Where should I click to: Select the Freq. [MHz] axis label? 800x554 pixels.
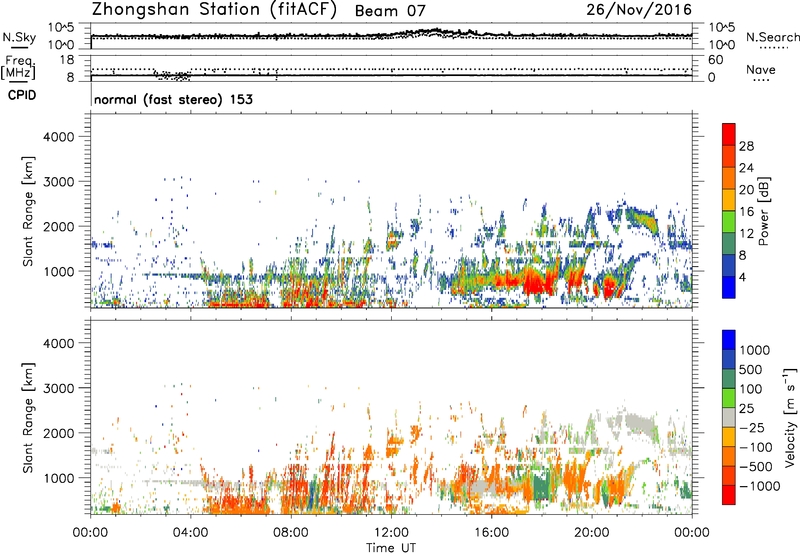pyautogui.click(x=18, y=68)
